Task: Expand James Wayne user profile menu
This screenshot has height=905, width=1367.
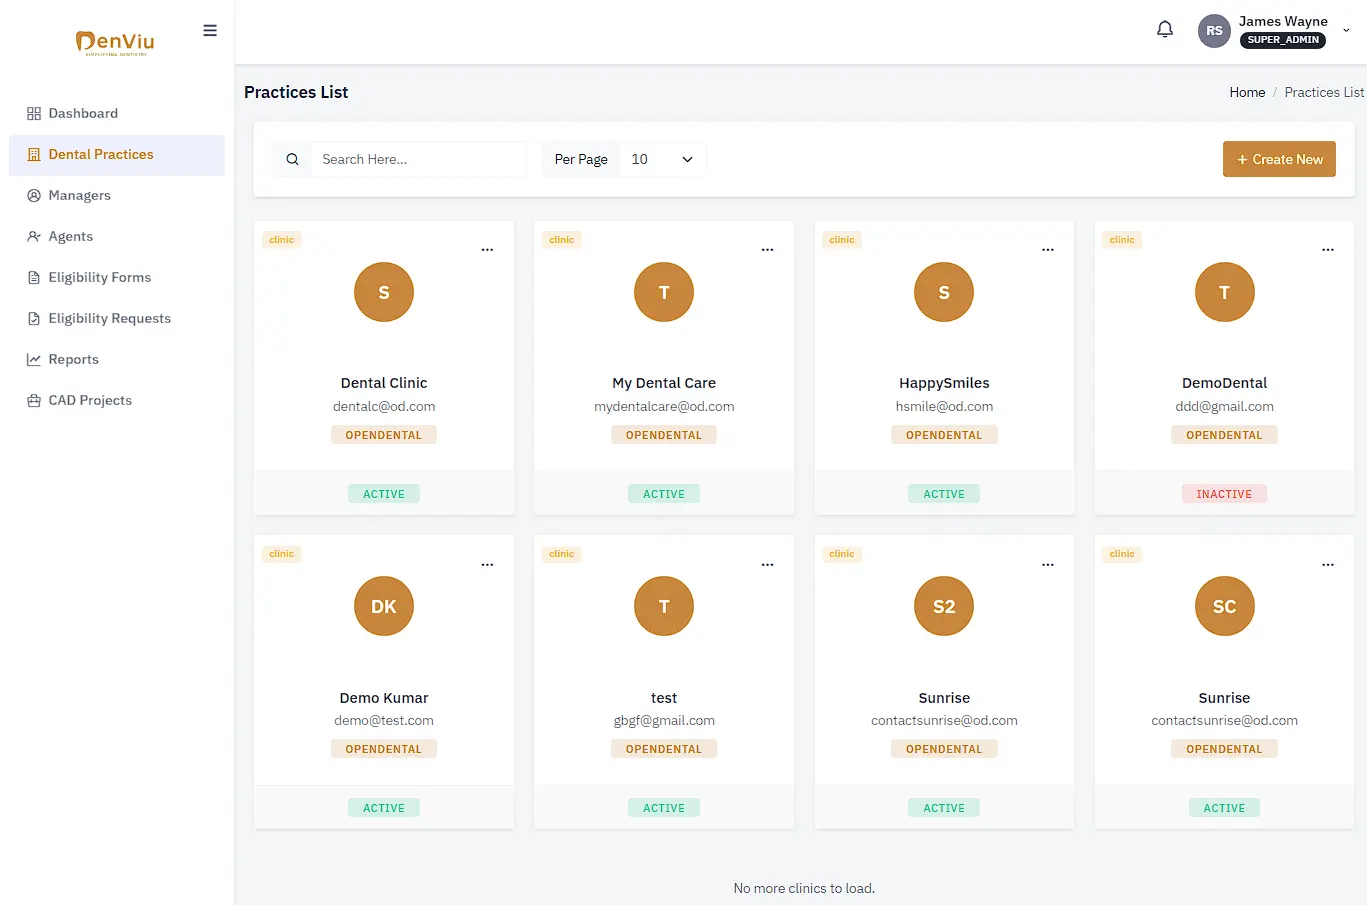Action: pyautogui.click(x=1345, y=30)
